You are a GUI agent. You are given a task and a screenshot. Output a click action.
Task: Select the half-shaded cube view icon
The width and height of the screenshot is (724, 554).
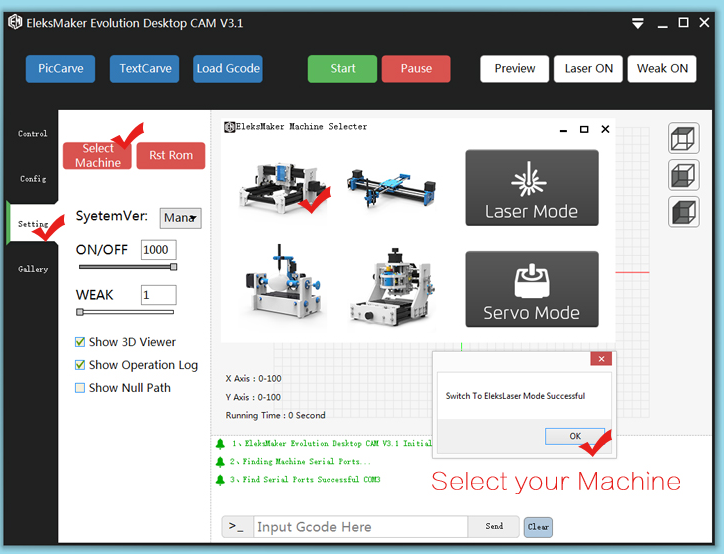coord(683,175)
